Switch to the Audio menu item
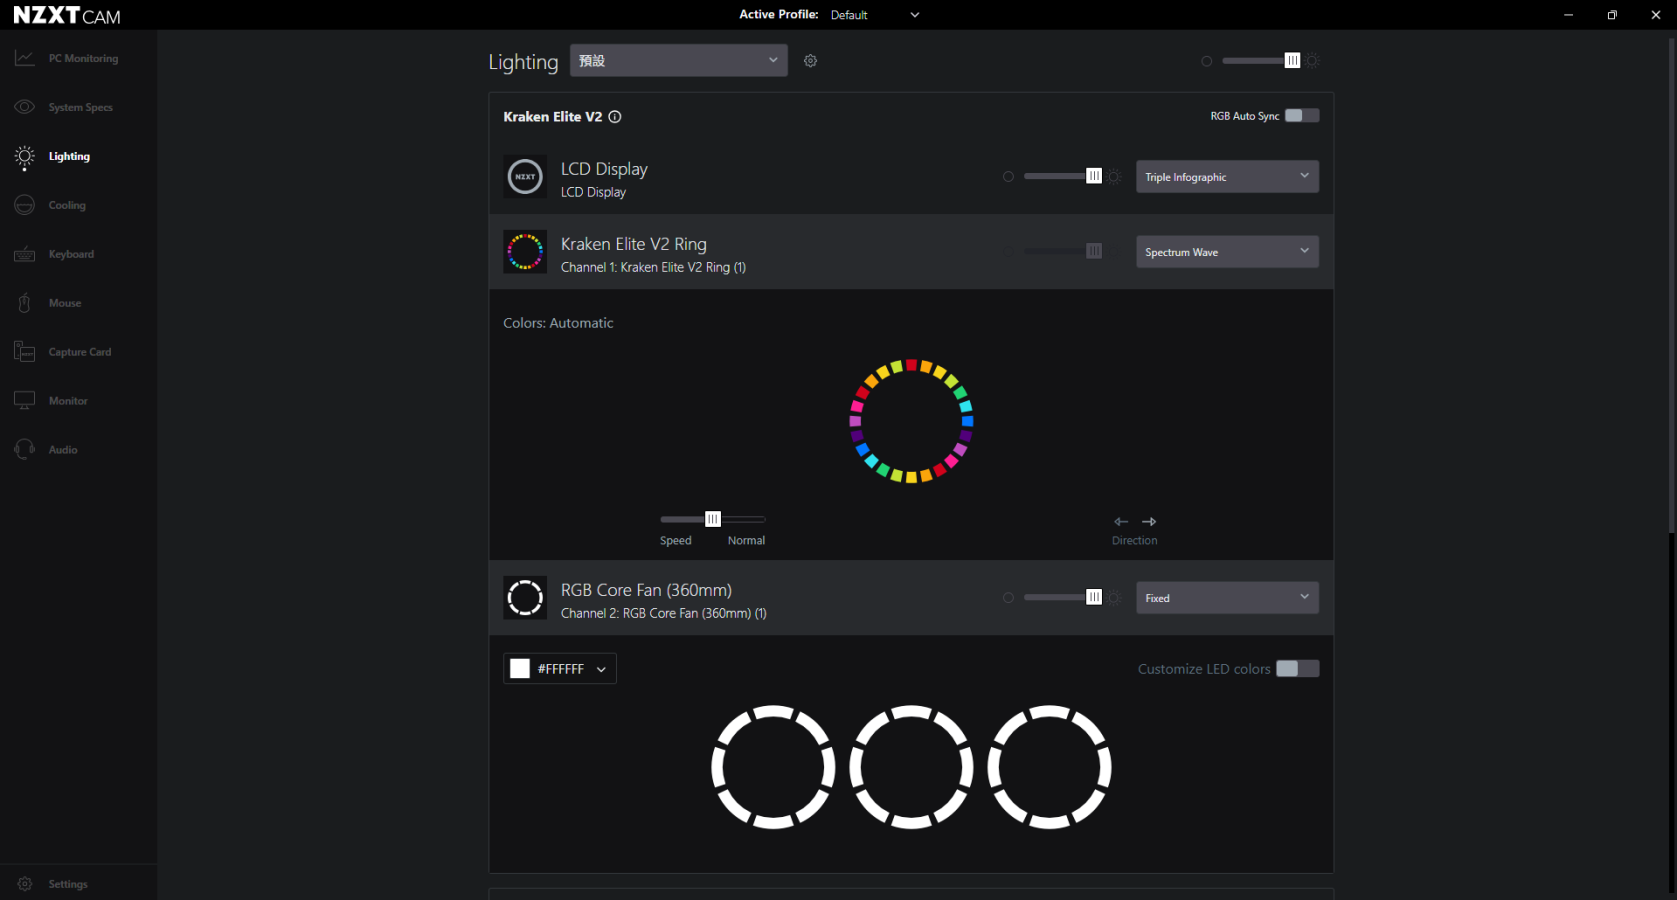Image resolution: width=1677 pixels, height=900 pixels. point(63,451)
